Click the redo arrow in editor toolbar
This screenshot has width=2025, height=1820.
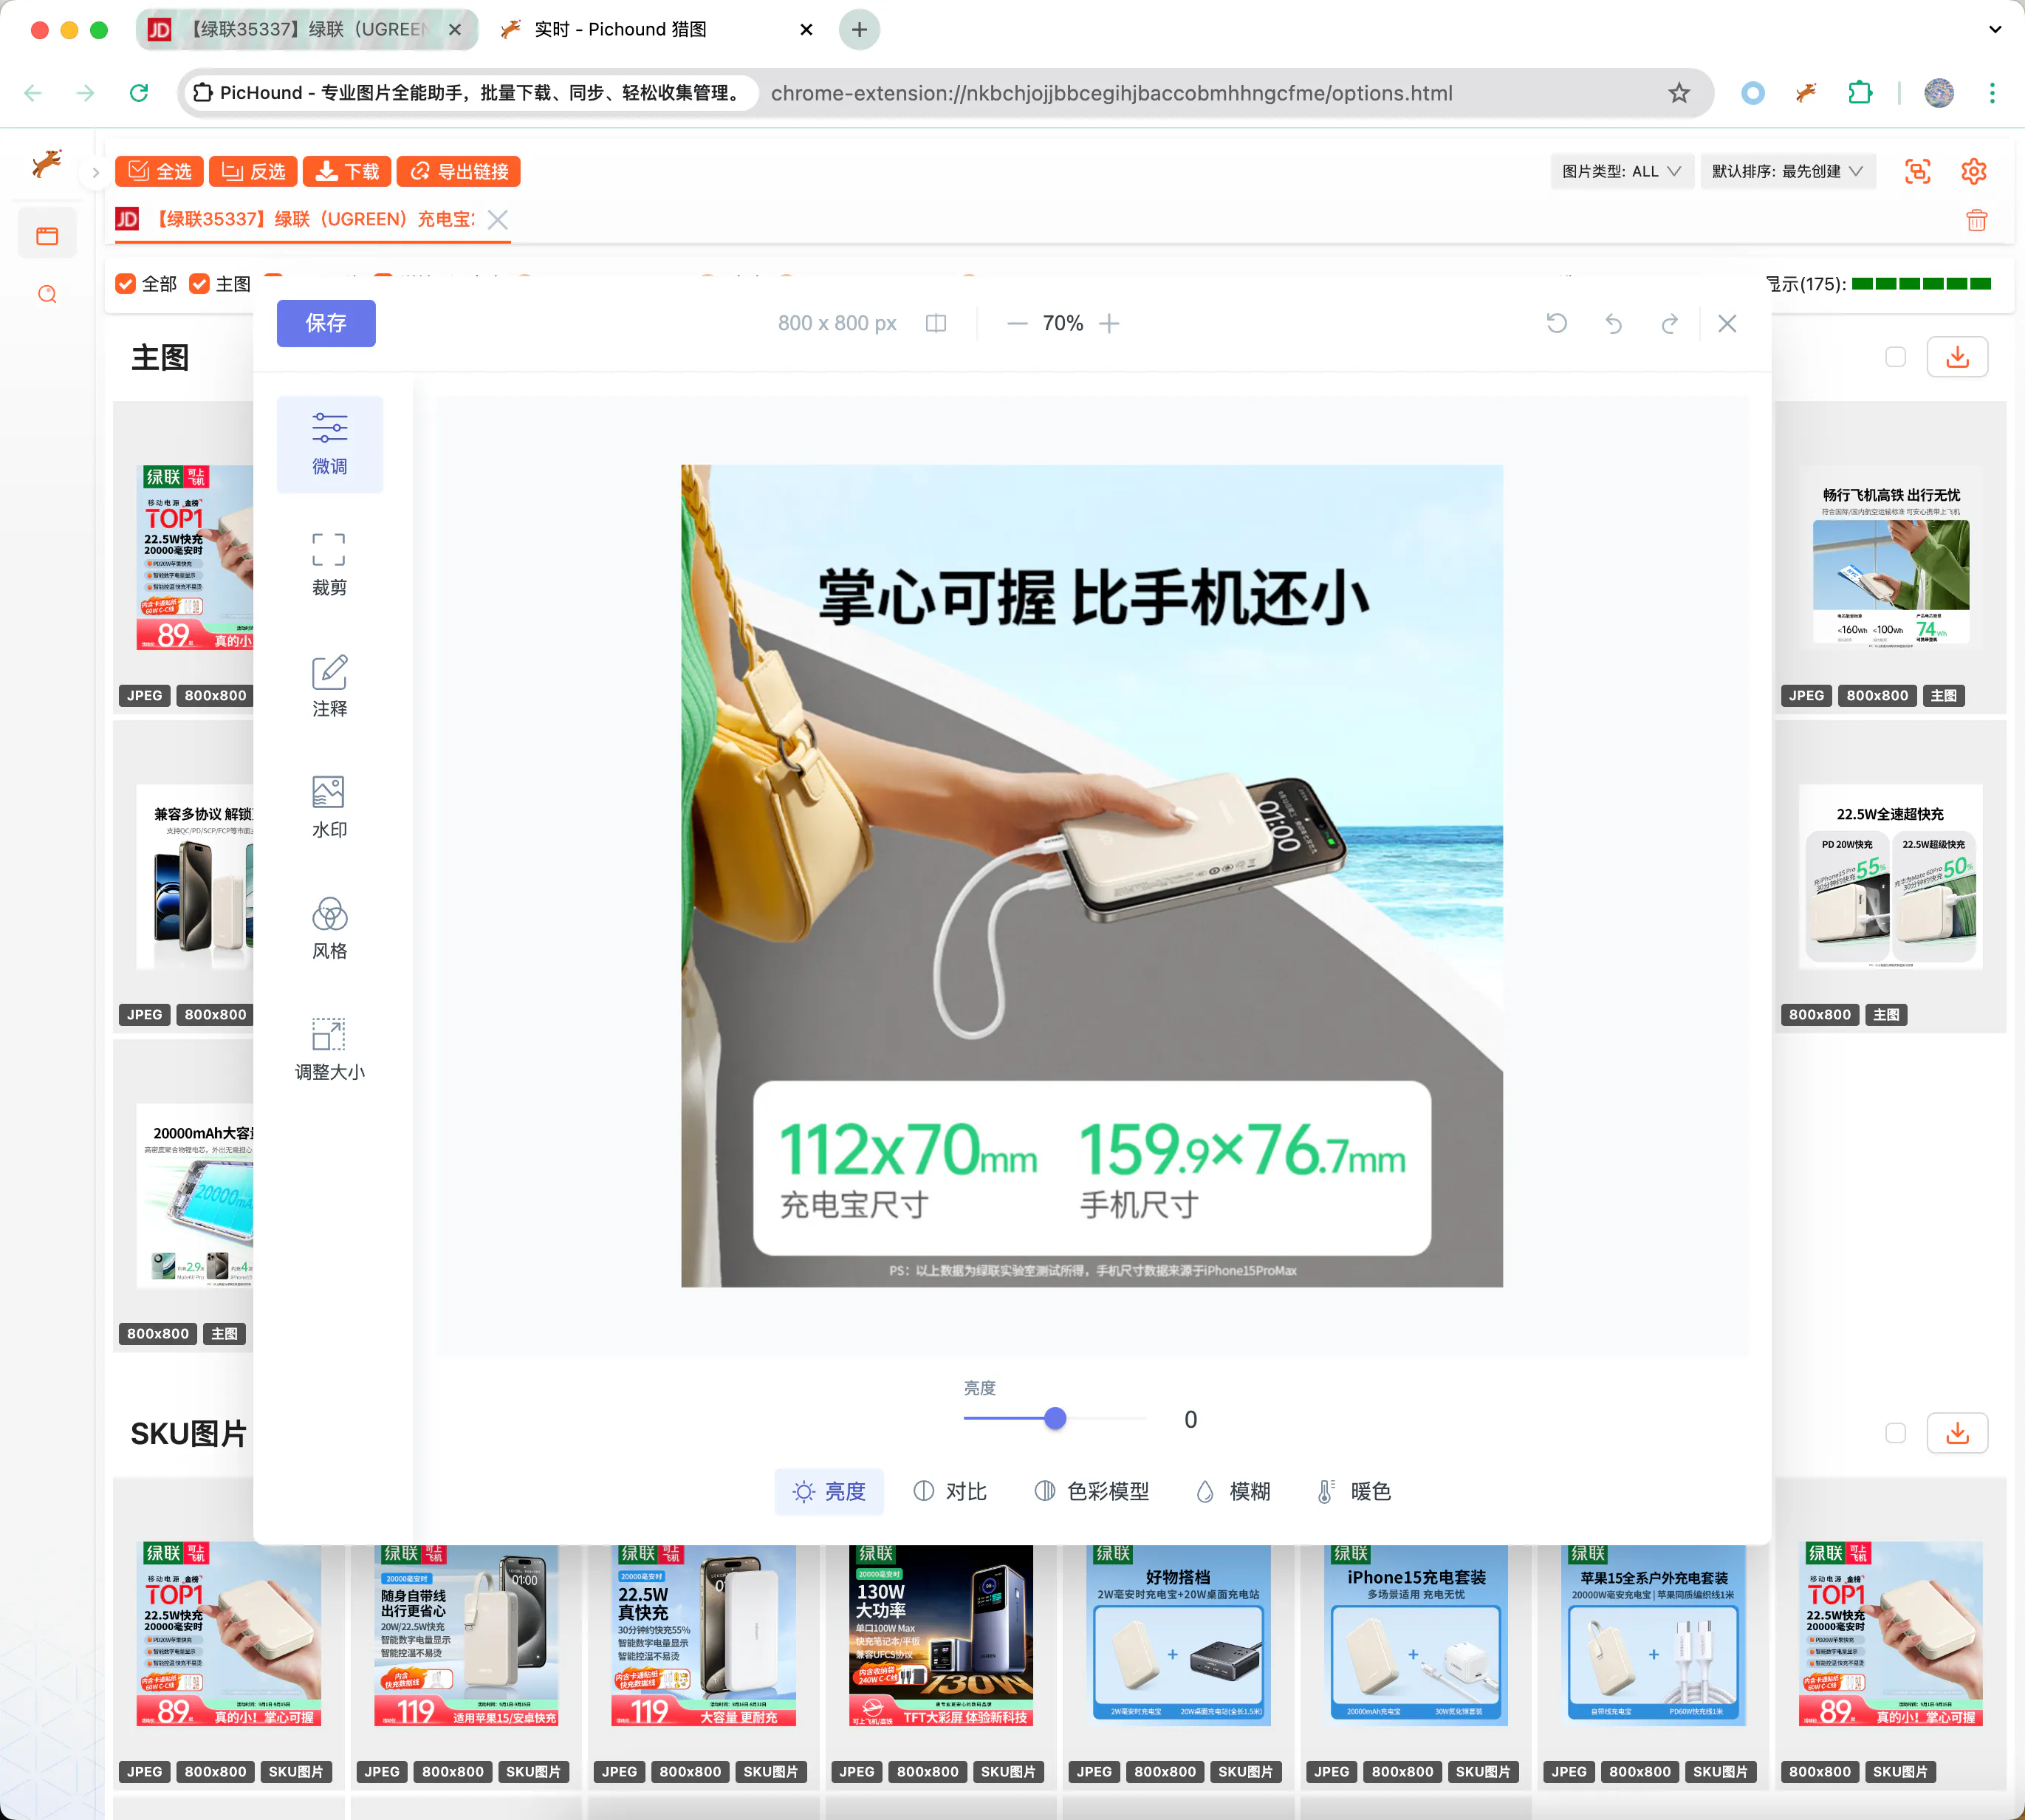coord(1670,323)
